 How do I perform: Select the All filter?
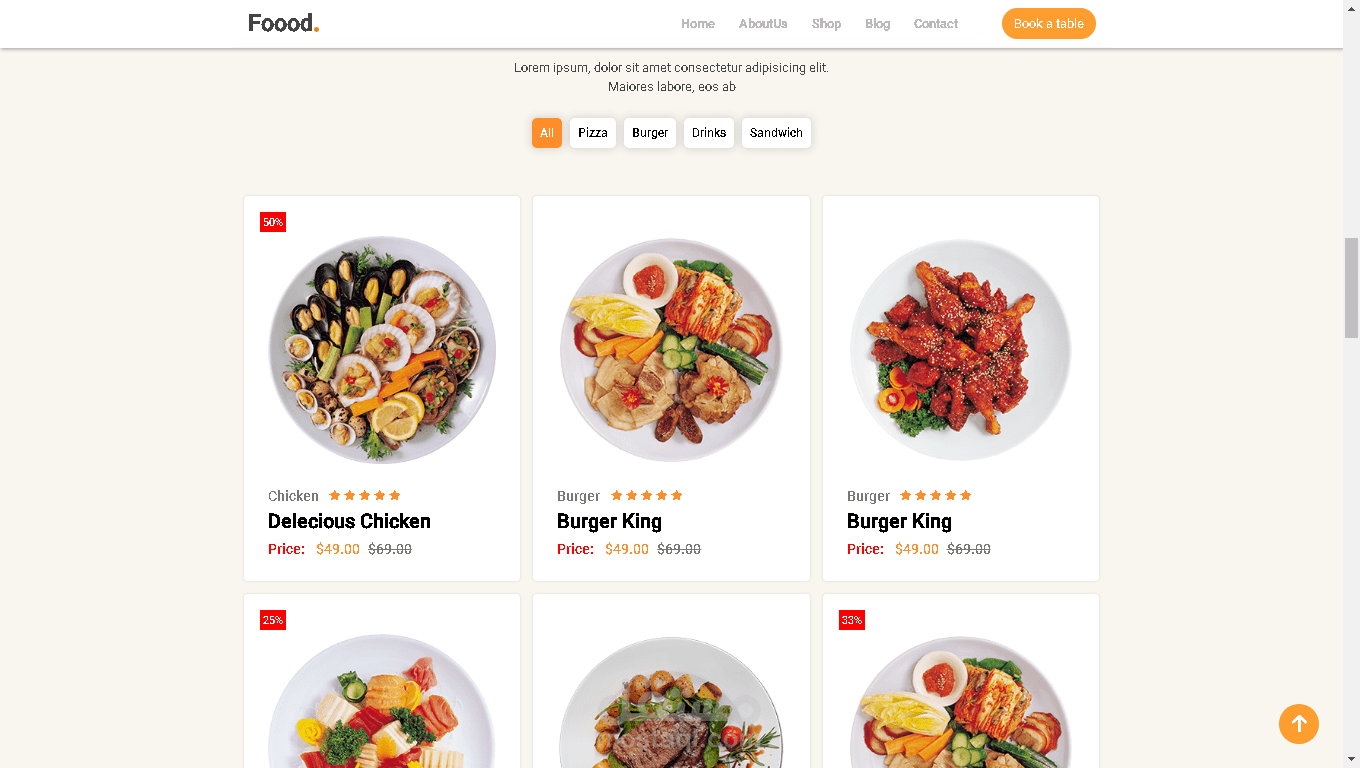click(547, 133)
